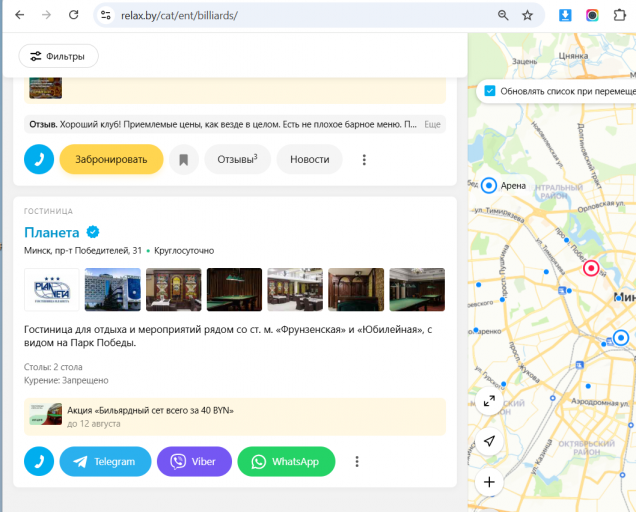Image resolution: width=636 pixels, height=512 pixels.
Task: Call the club using the blue phone icon above Планета
Action: (39, 159)
